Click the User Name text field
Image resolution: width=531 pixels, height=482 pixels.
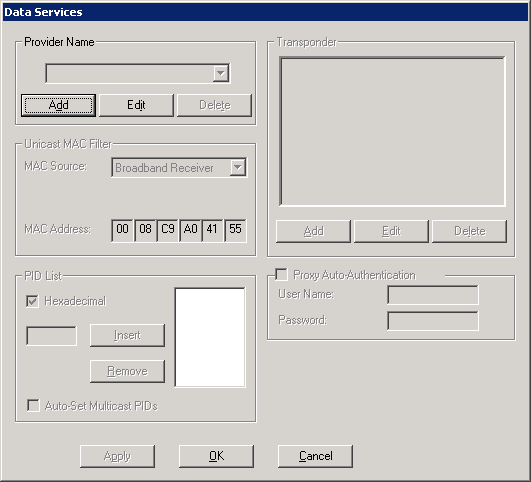433,295
